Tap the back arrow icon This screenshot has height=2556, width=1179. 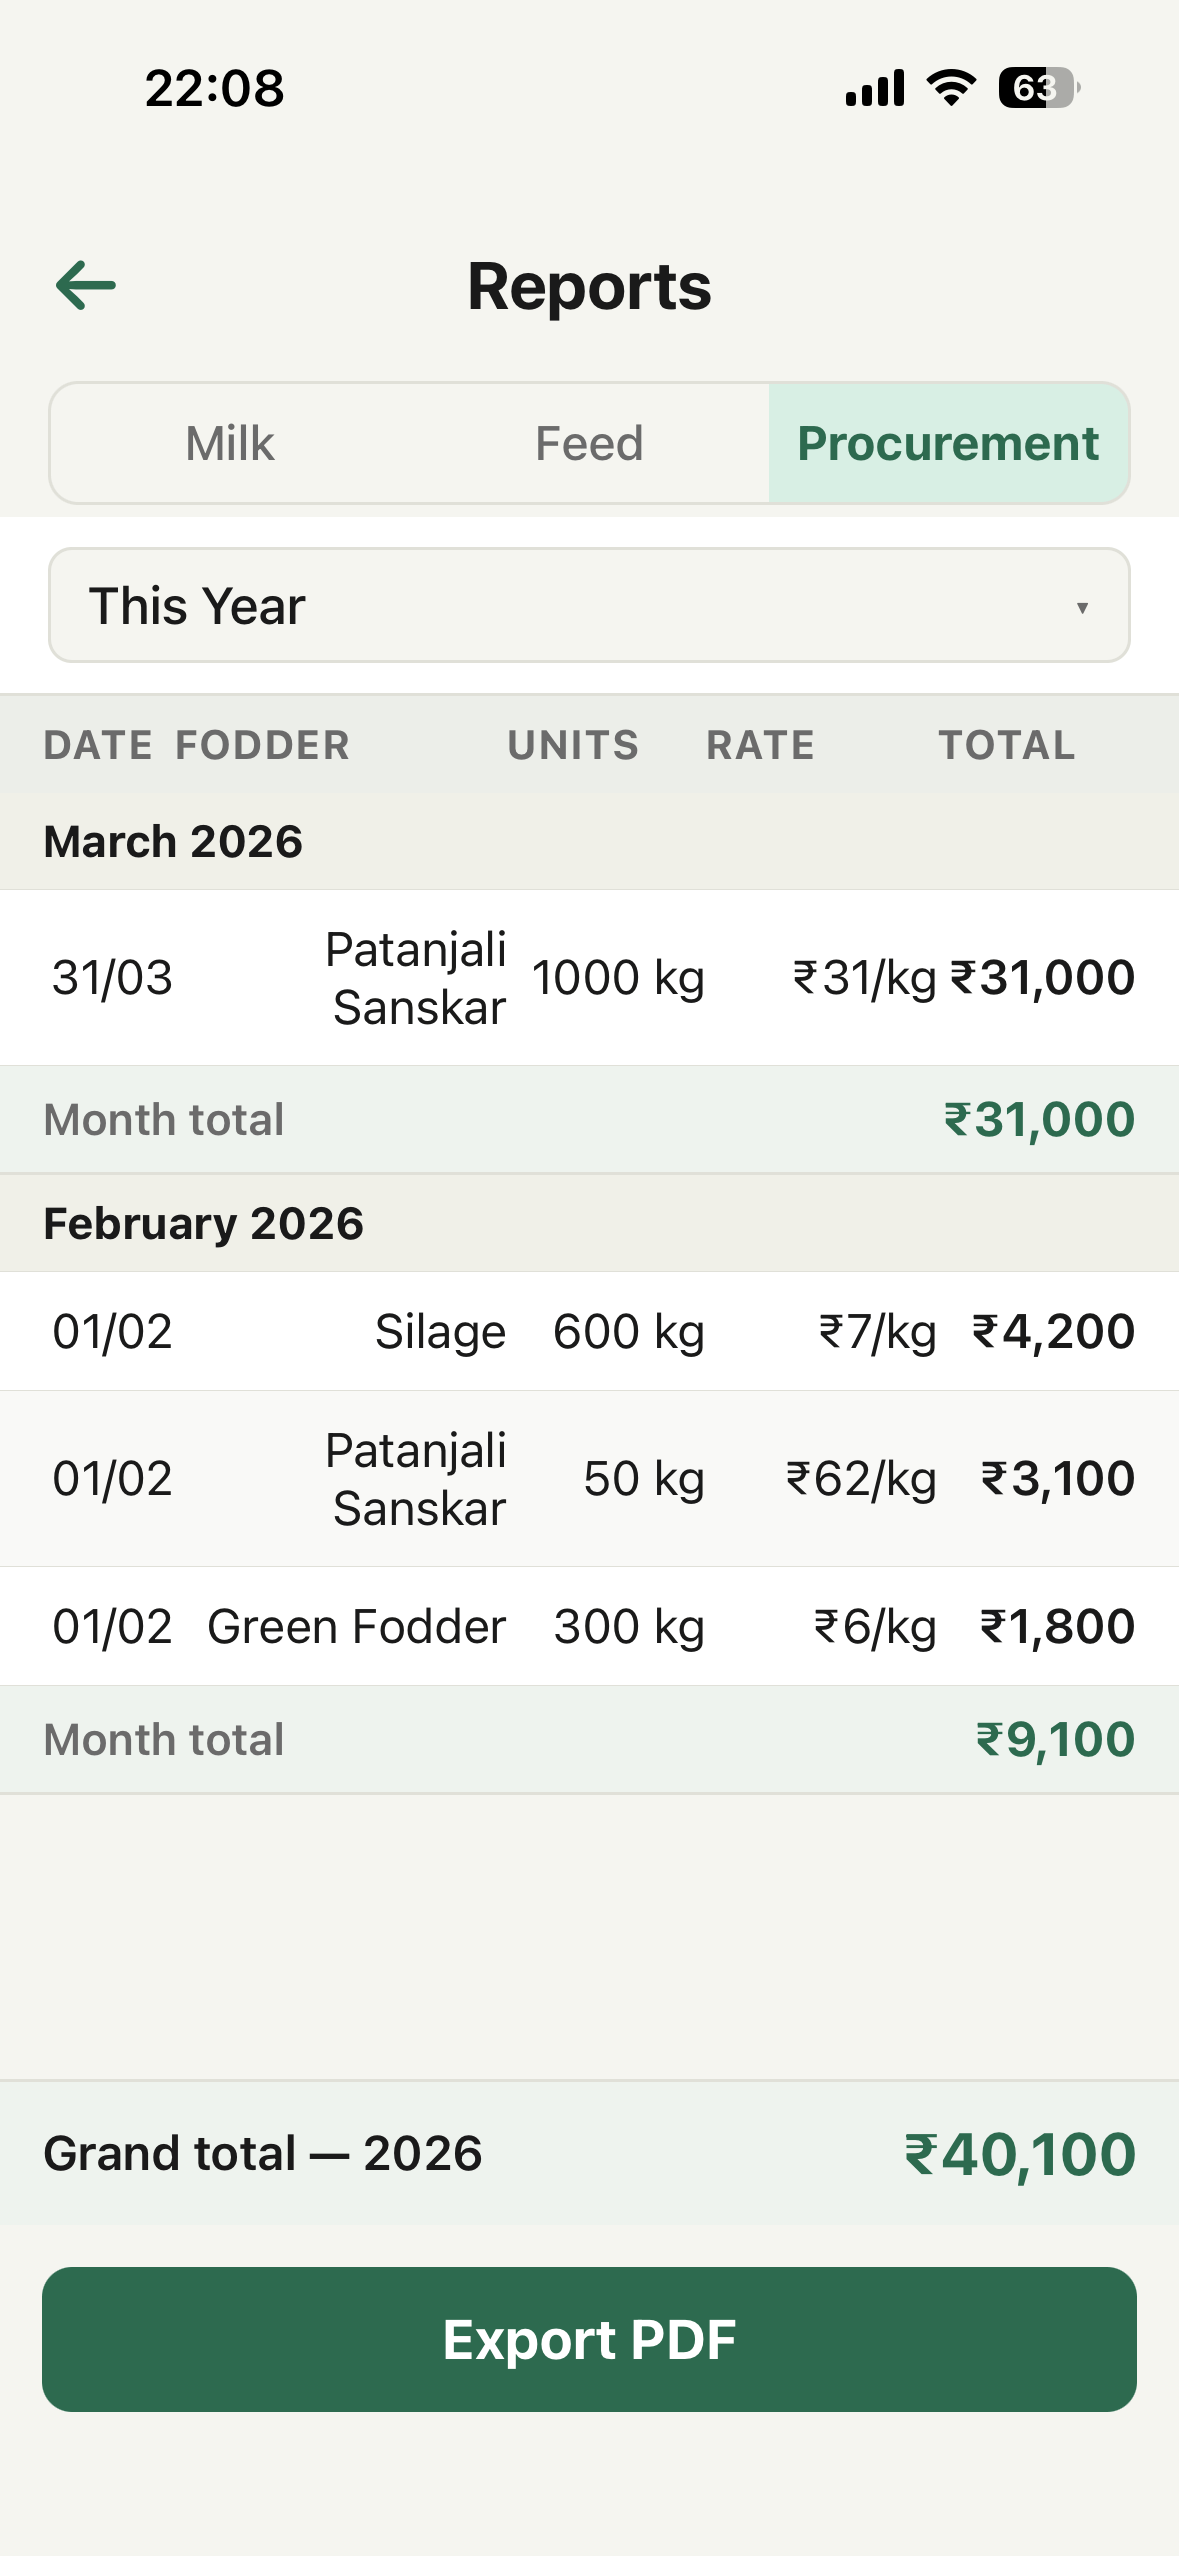pos(86,286)
